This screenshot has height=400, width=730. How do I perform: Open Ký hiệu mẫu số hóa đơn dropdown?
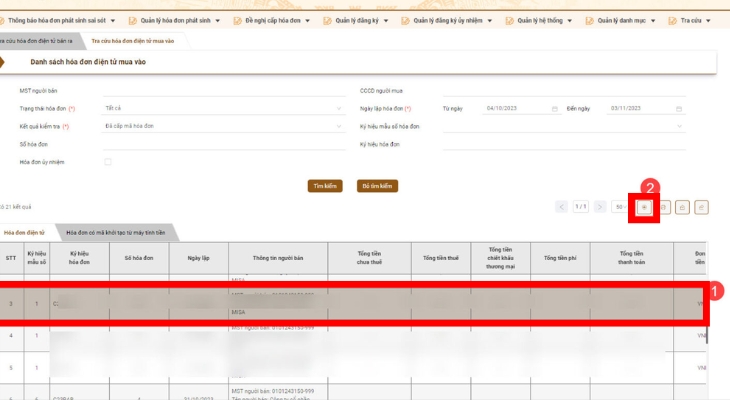(565, 126)
